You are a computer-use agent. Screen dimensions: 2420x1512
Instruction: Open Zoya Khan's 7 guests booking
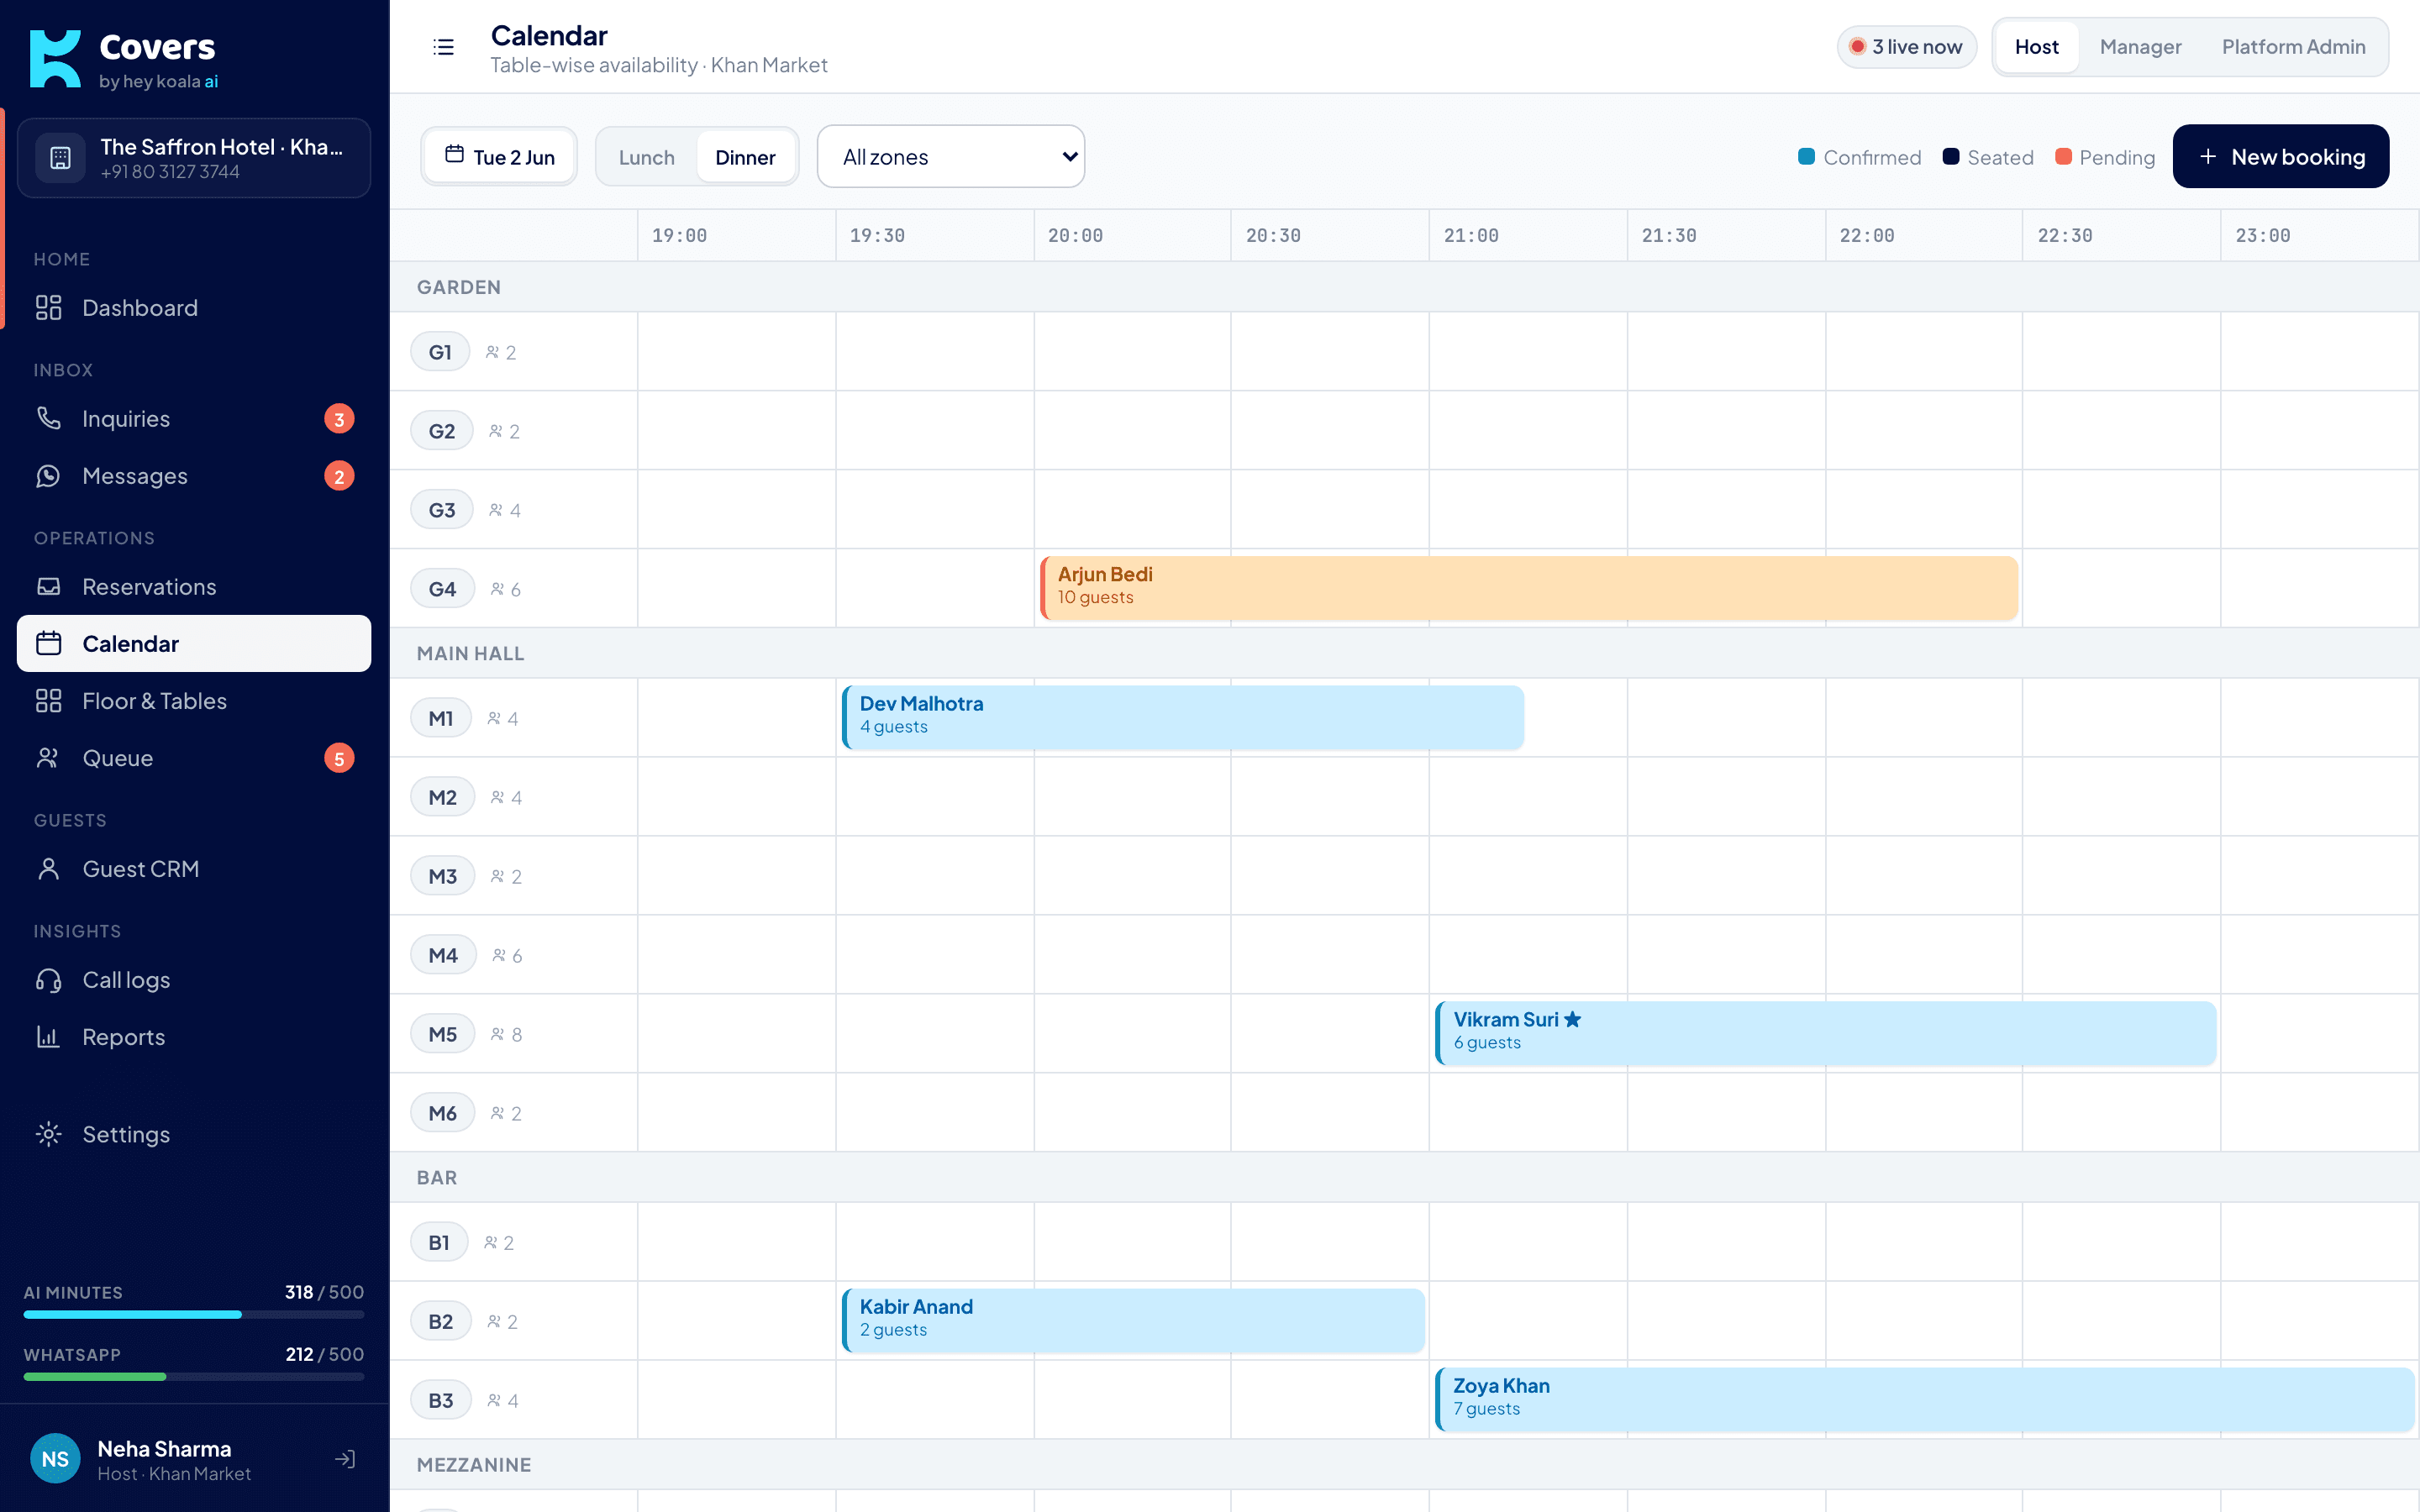(x=1924, y=1399)
